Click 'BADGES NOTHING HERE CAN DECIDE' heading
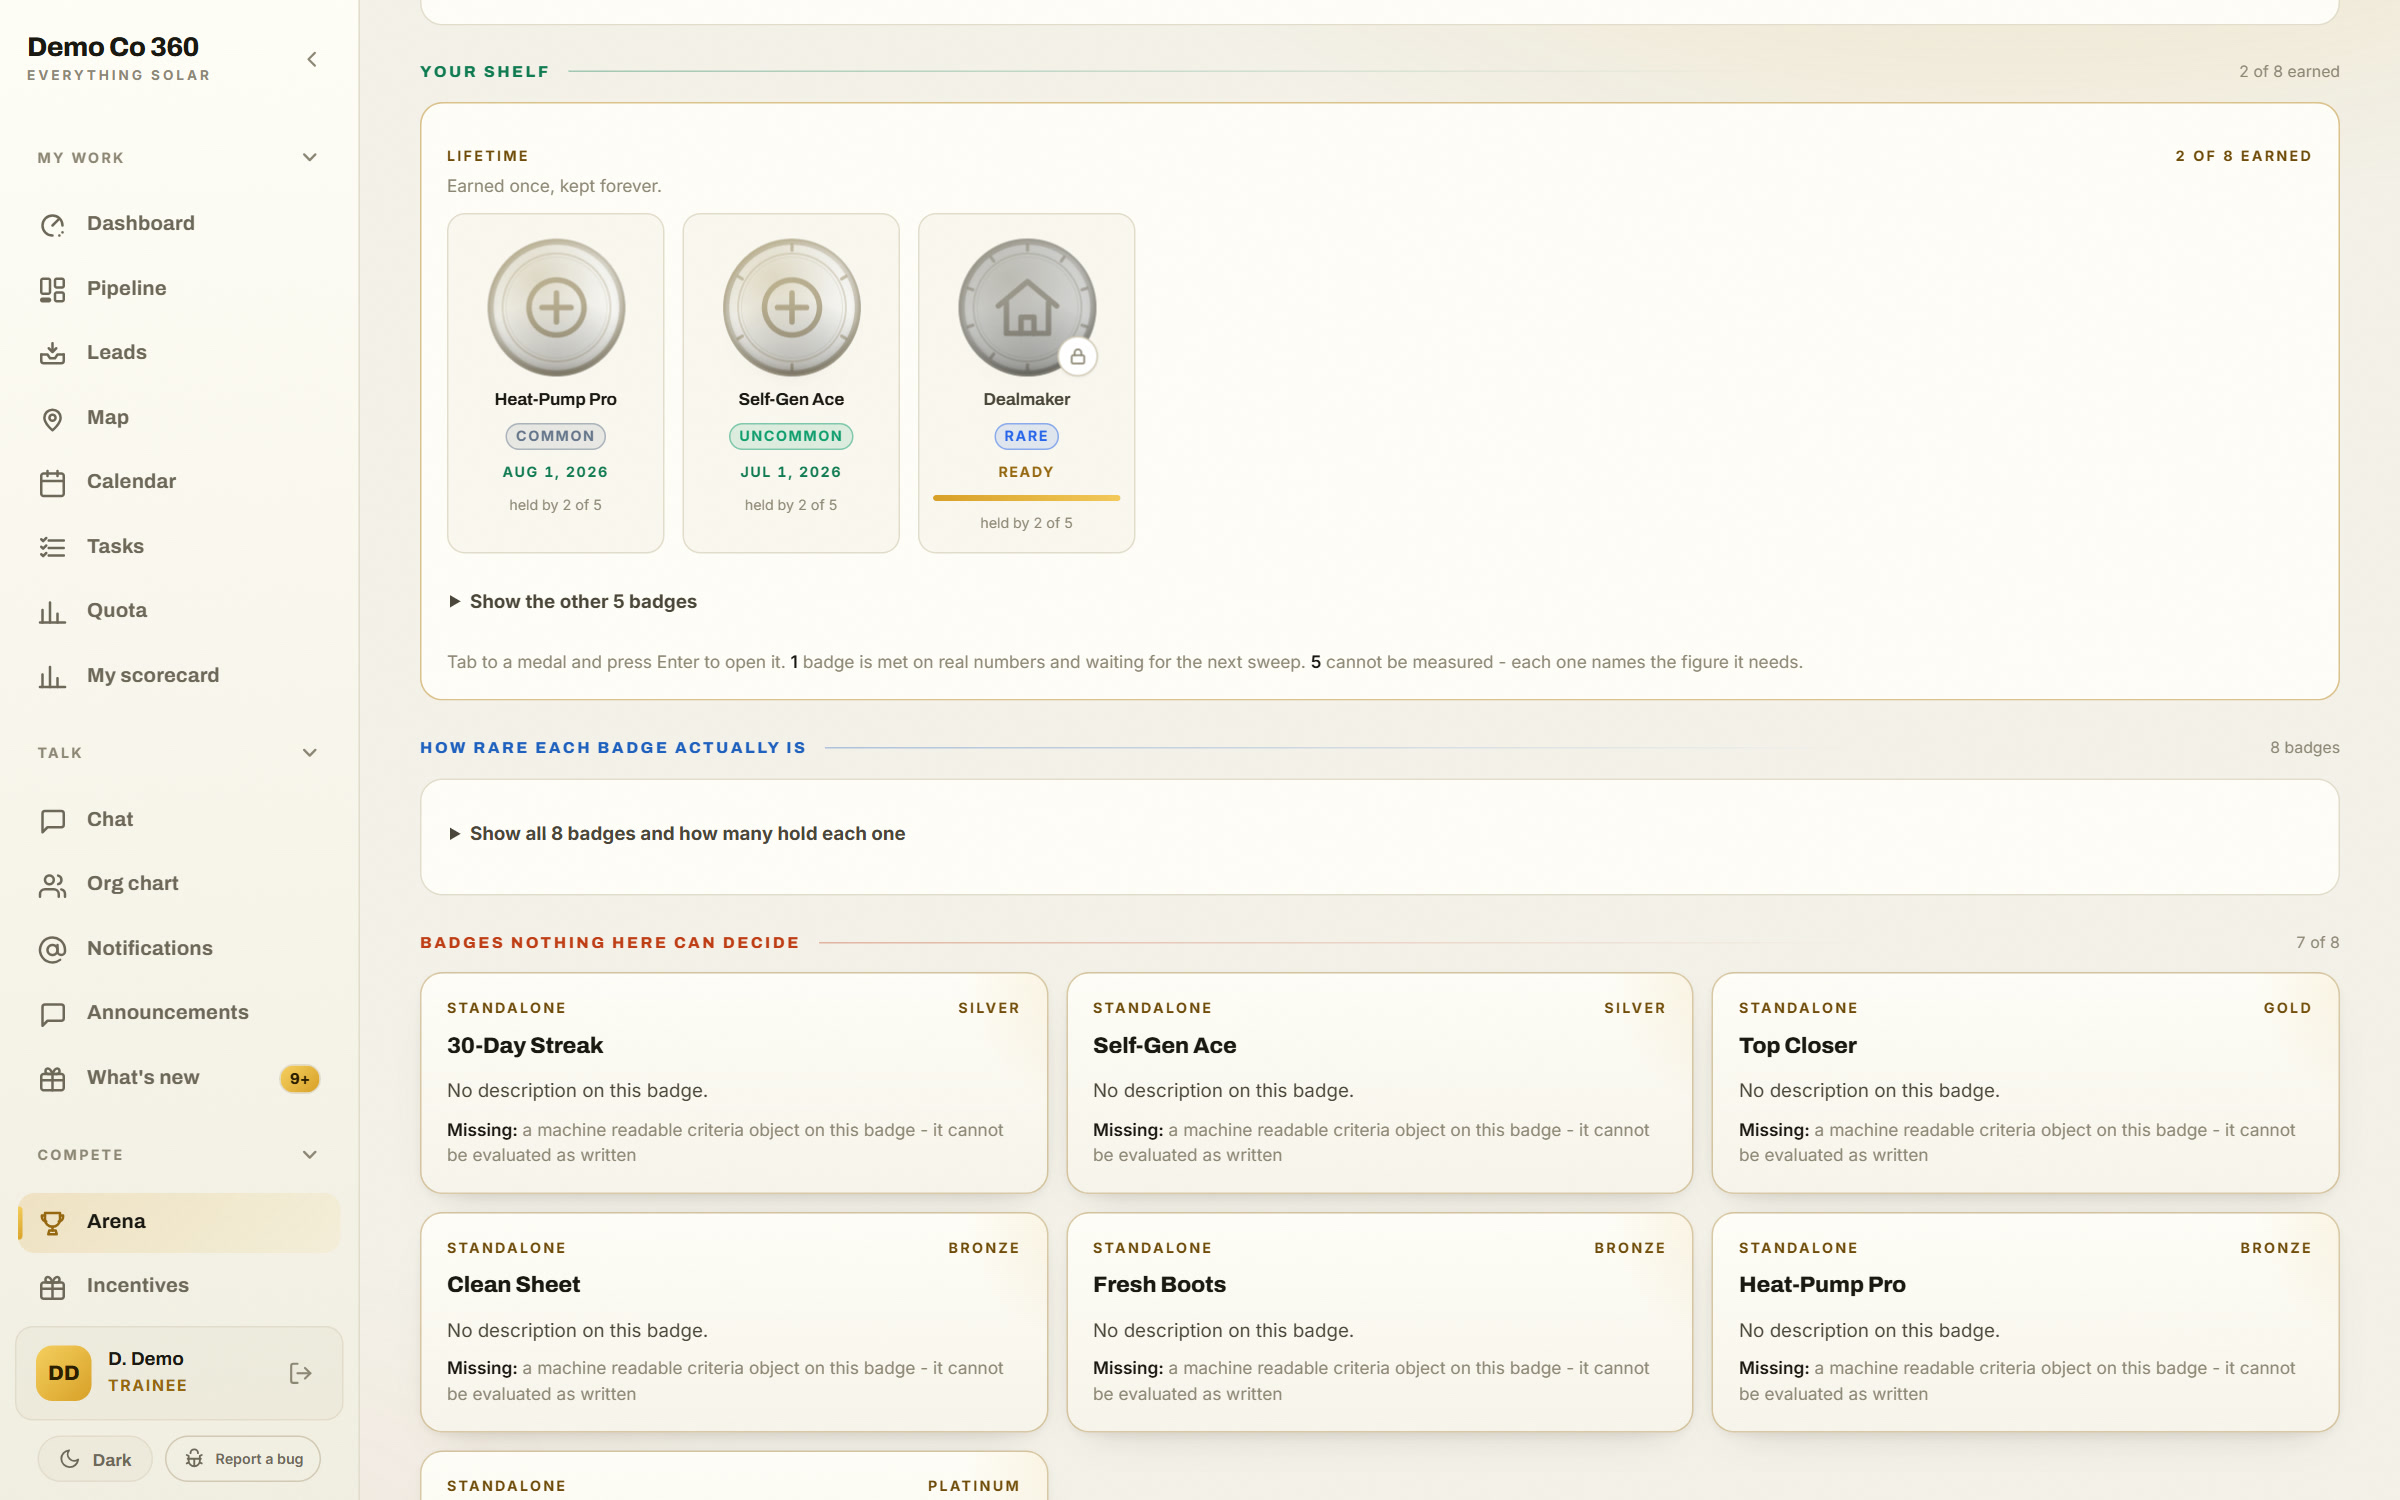This screenshot has height=1500, width=2400. (610, 943)
